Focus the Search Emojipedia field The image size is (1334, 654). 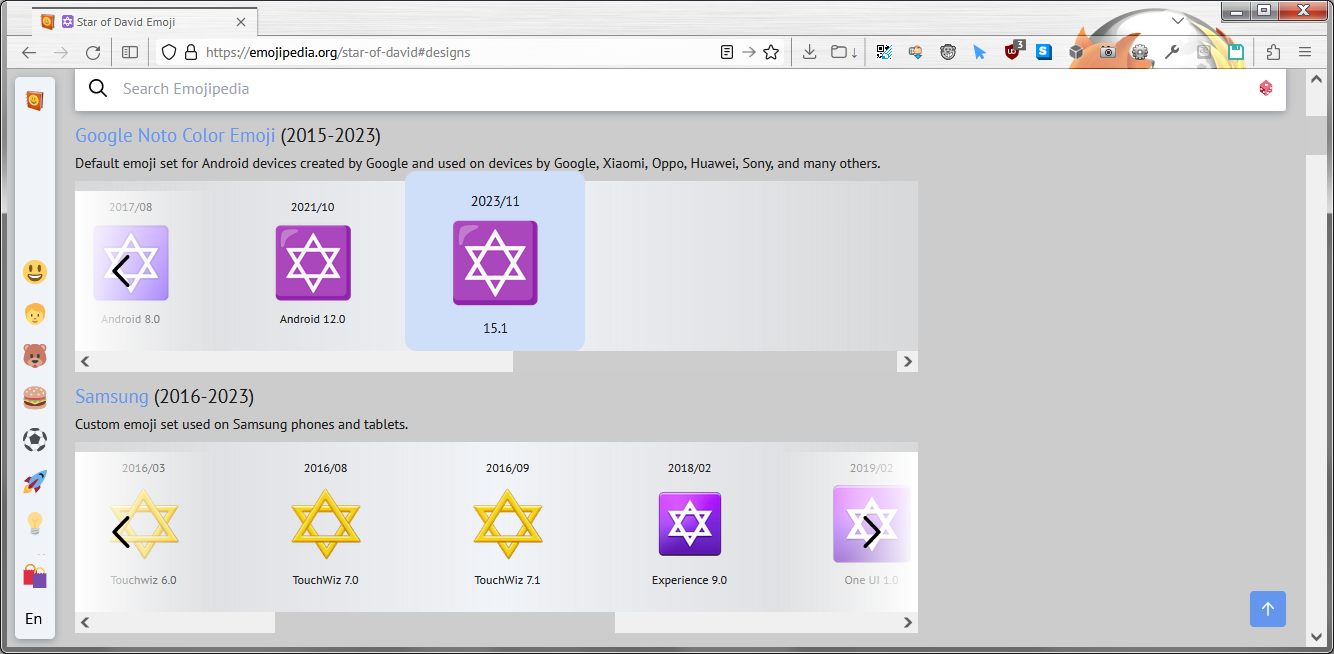pyautogui.click(x=680, y=89)
